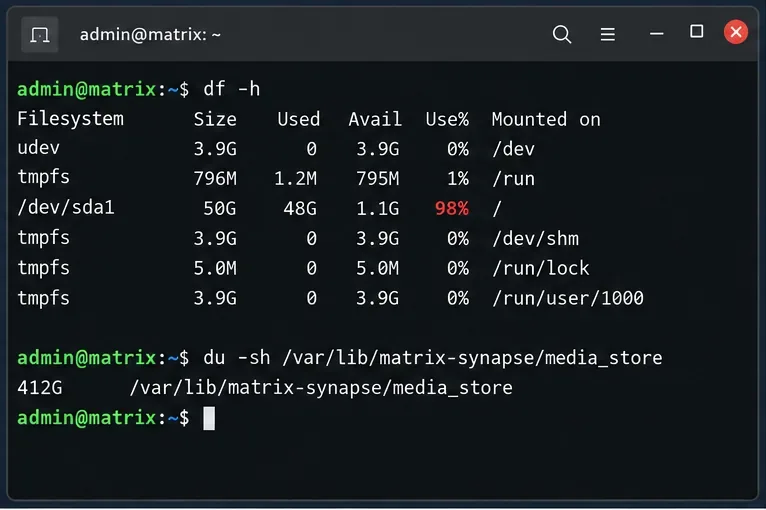Click the 796M size value
Image resolution: width=766 pixels, height=510 pixels.
coord(215,179)
